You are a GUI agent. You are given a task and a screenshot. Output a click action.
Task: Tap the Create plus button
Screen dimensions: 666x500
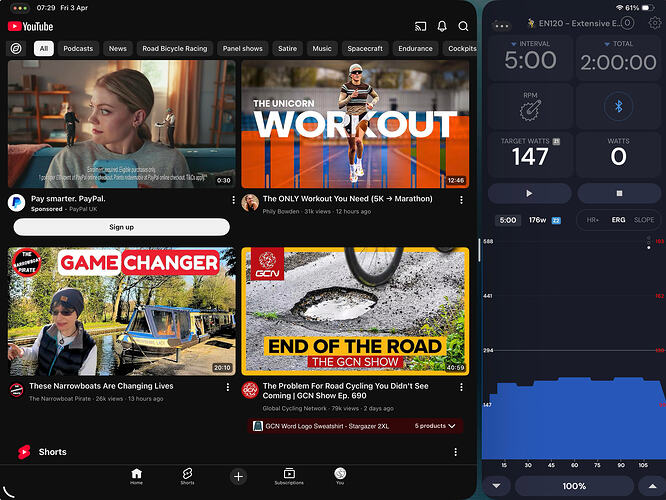pyautogui.click(x=238, y=476)
